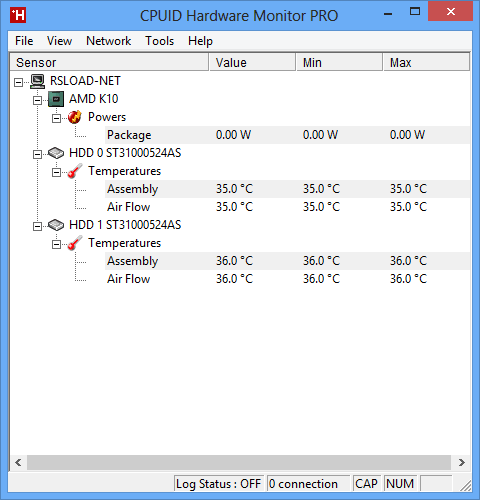Click HDD 1 Air Flow Max 36.0 °C

click(x=408, y=279)
